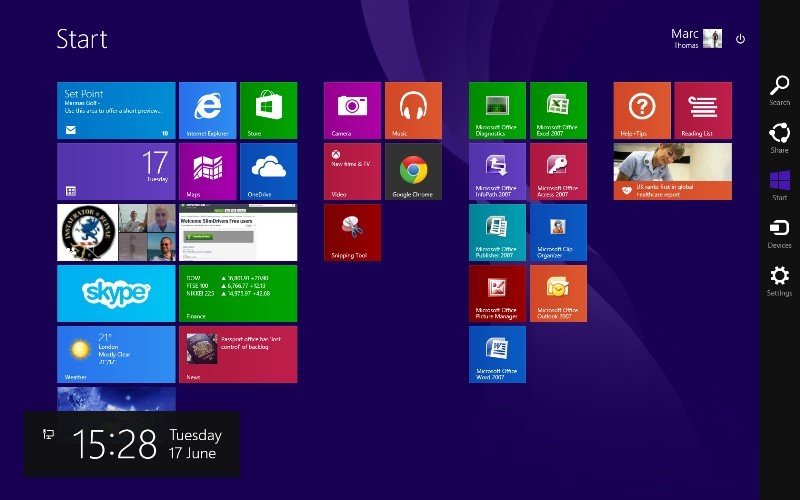Launch Microsoft Office Excel 2007 tile
The width and height of the screenshot is (800, 500).
point(558,110)
